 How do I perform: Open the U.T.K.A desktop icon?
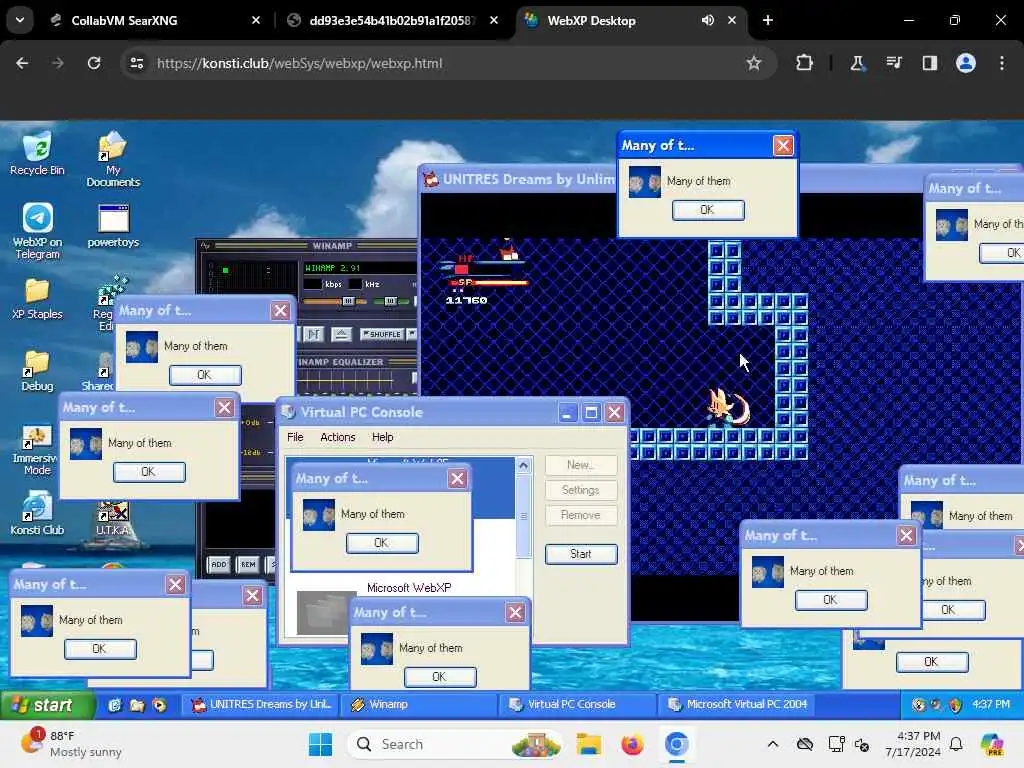pyautogui.click(x=113, y=519)
